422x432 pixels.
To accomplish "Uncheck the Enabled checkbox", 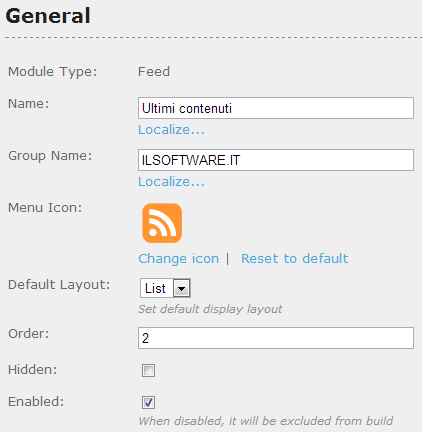I will click(148, 402).
